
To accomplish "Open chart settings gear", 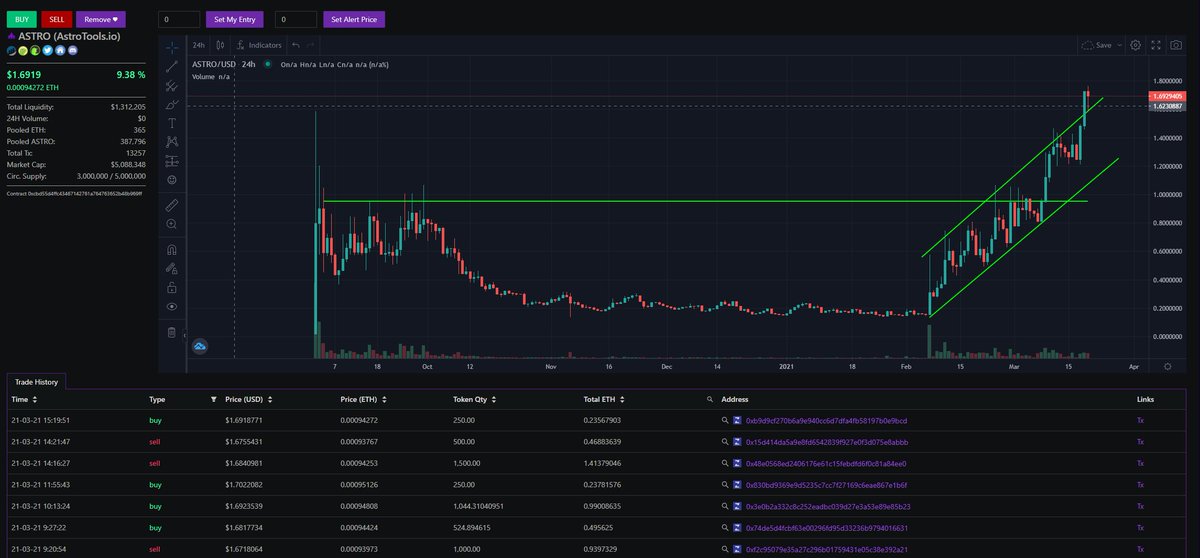I will click(x=1135, y=45).
